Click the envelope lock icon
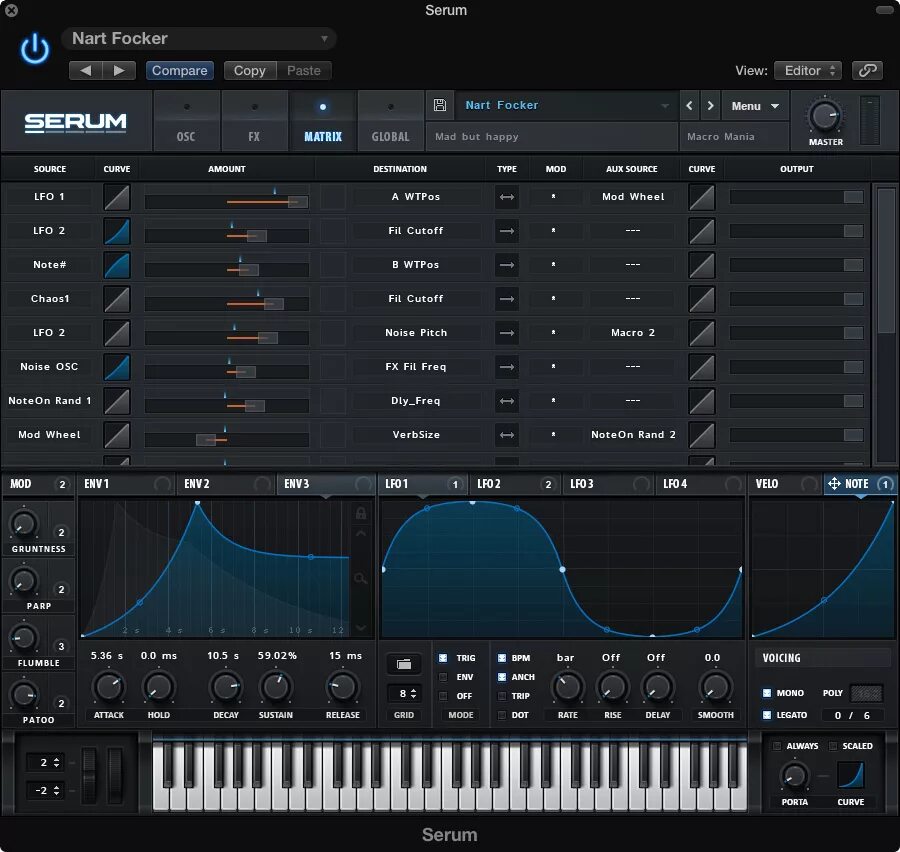The image size is (900, 852). (360, 513)
